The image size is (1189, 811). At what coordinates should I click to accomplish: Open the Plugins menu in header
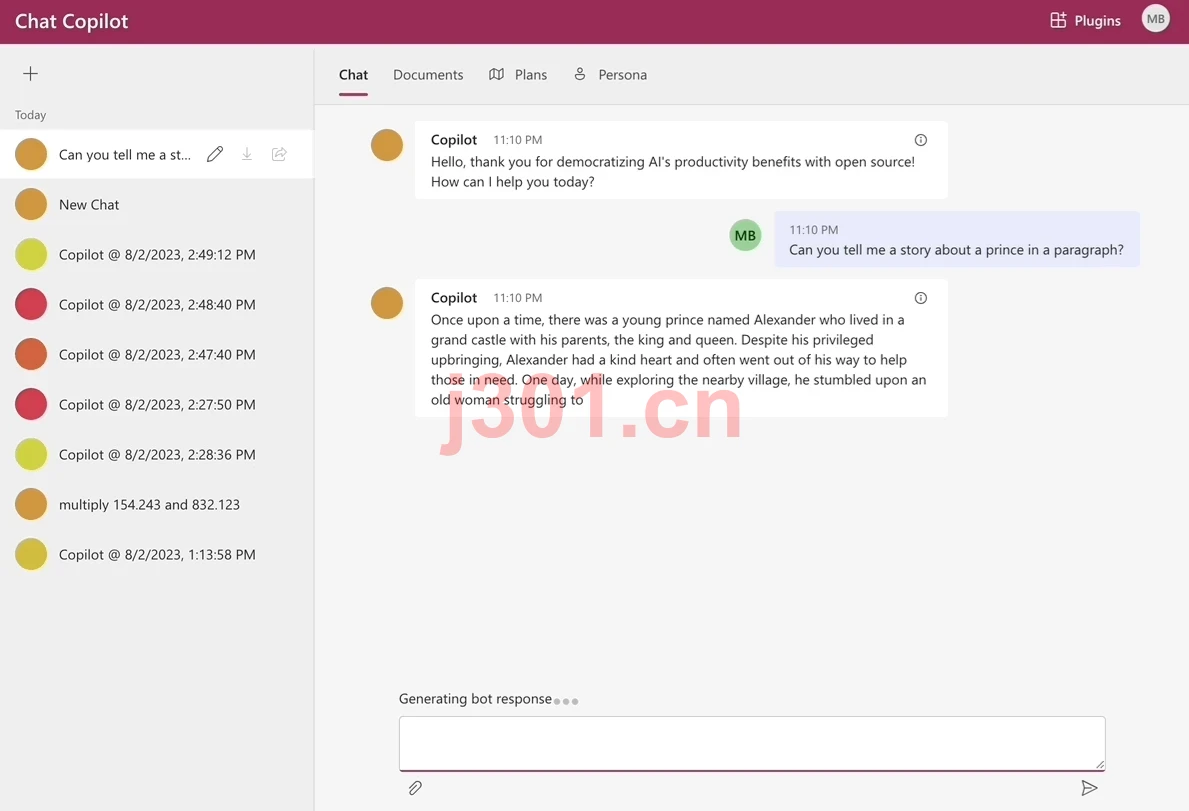tap(1085, 20)
